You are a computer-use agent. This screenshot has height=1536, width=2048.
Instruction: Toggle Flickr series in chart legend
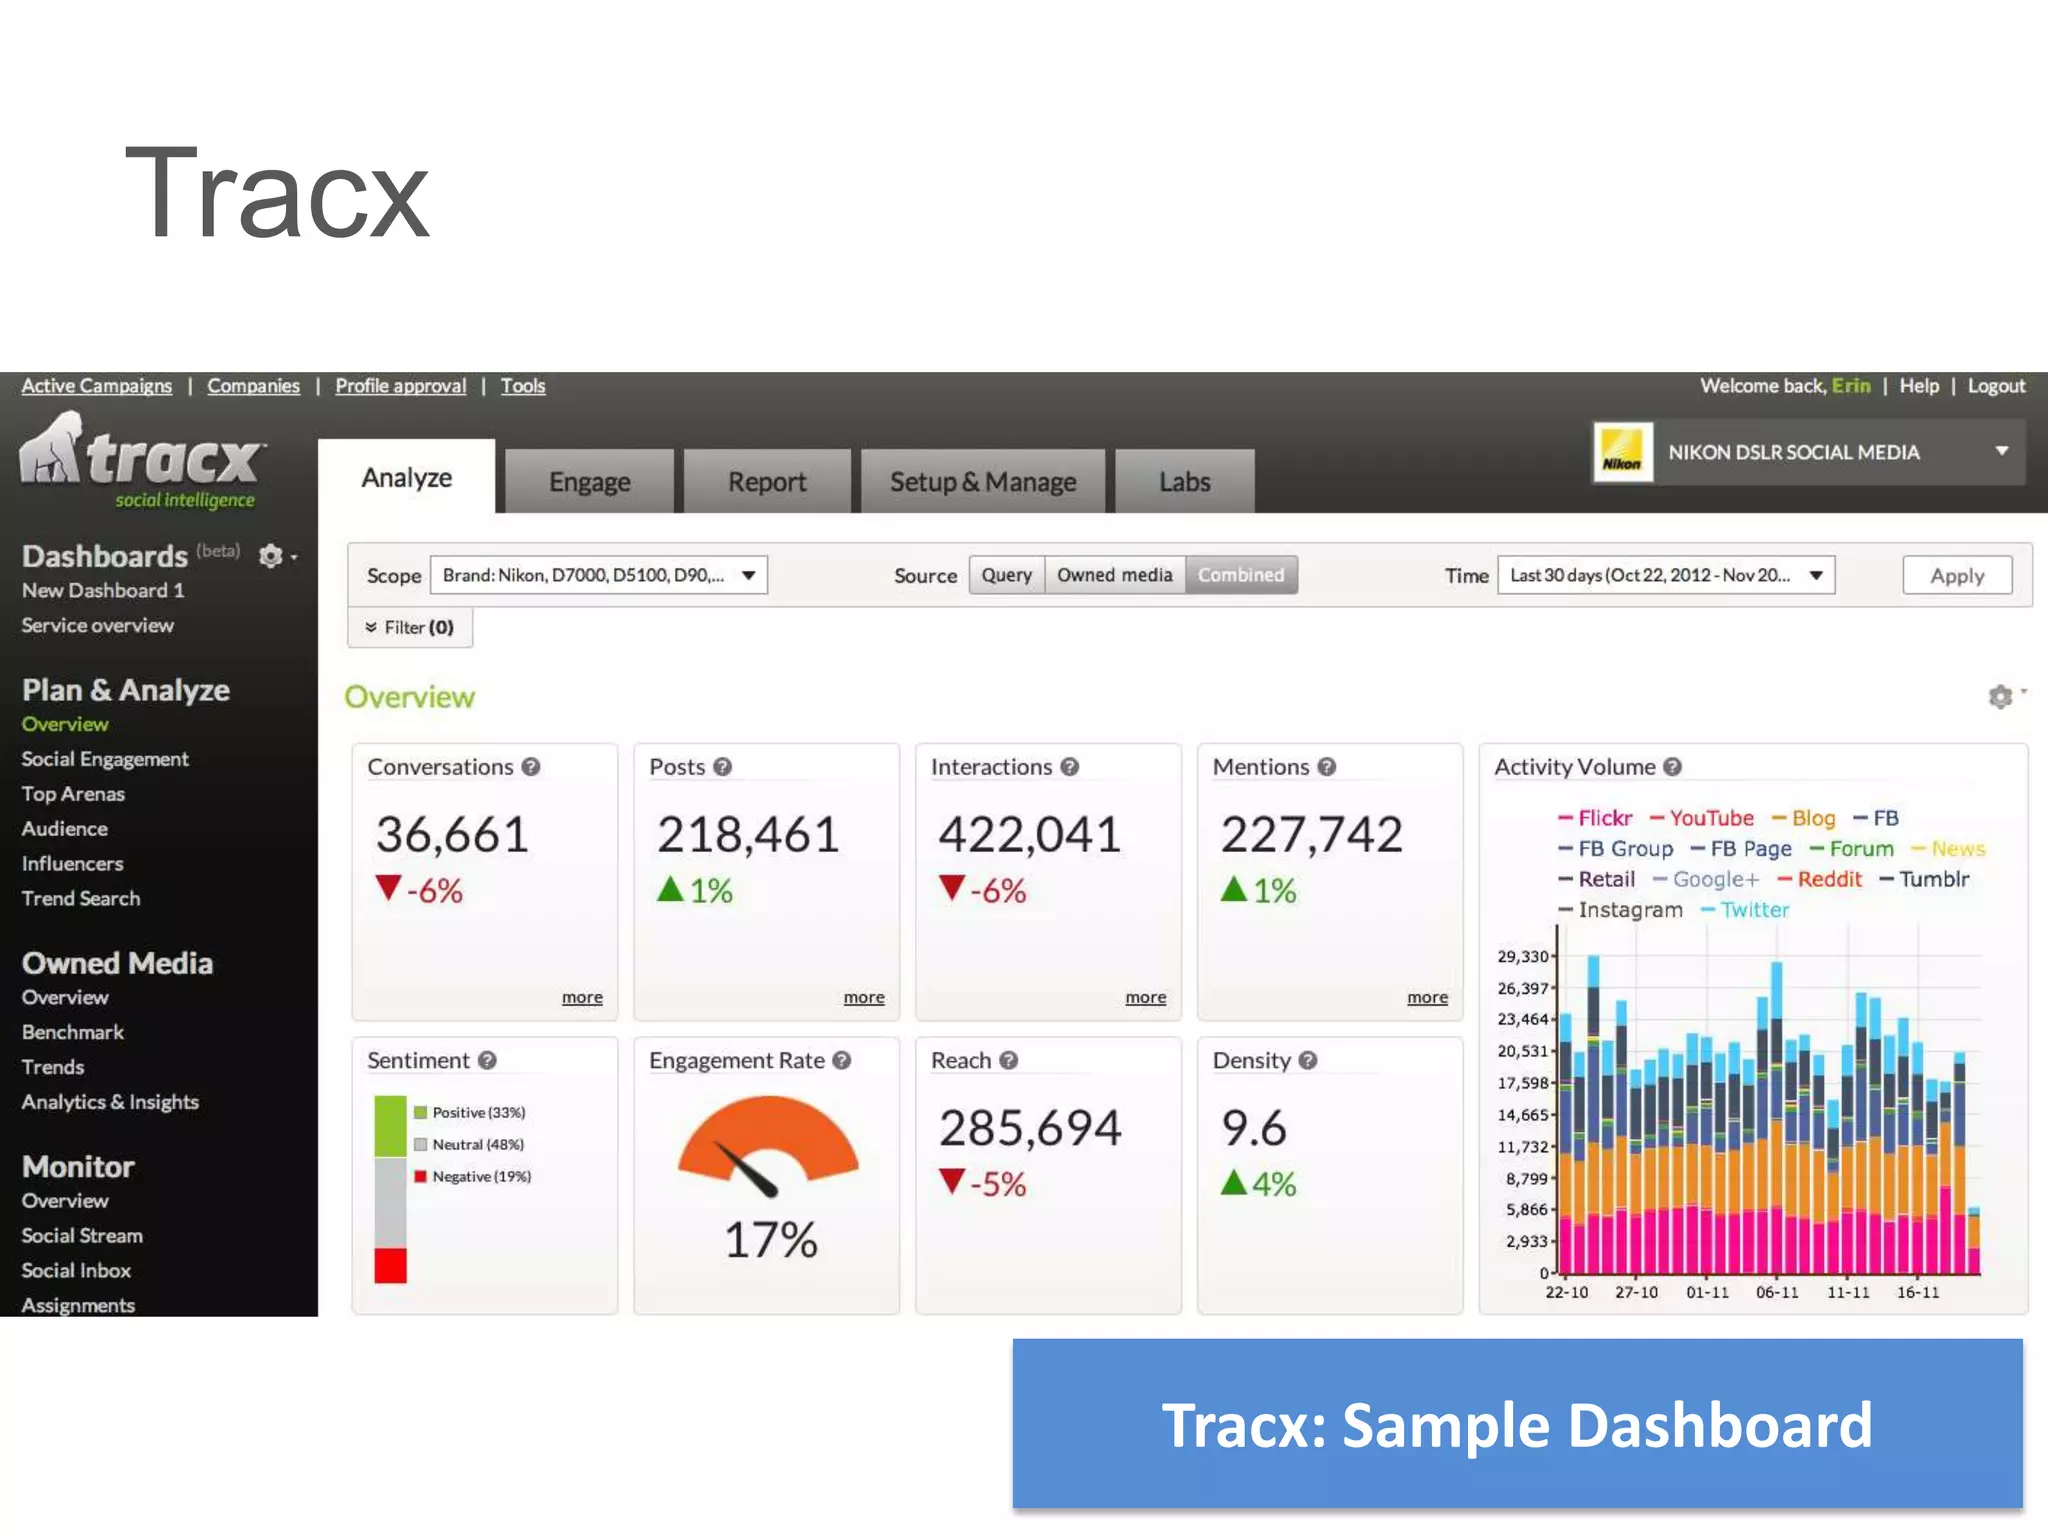click(1595, 818)
